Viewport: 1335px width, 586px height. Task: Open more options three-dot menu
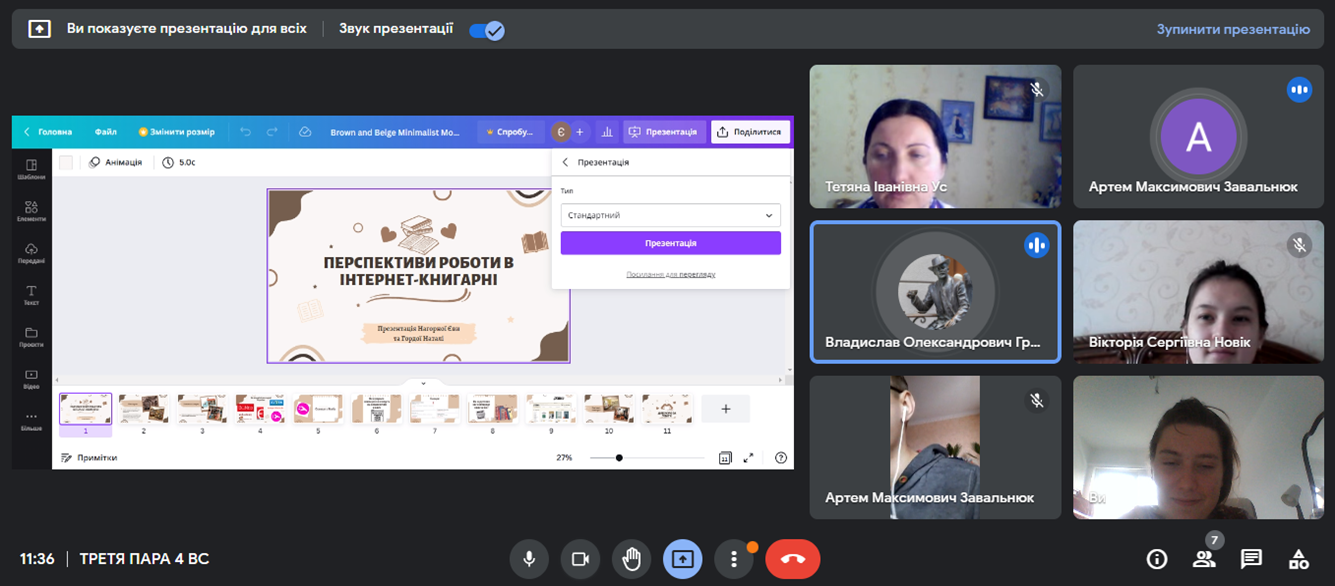click(x=734, y=559)
